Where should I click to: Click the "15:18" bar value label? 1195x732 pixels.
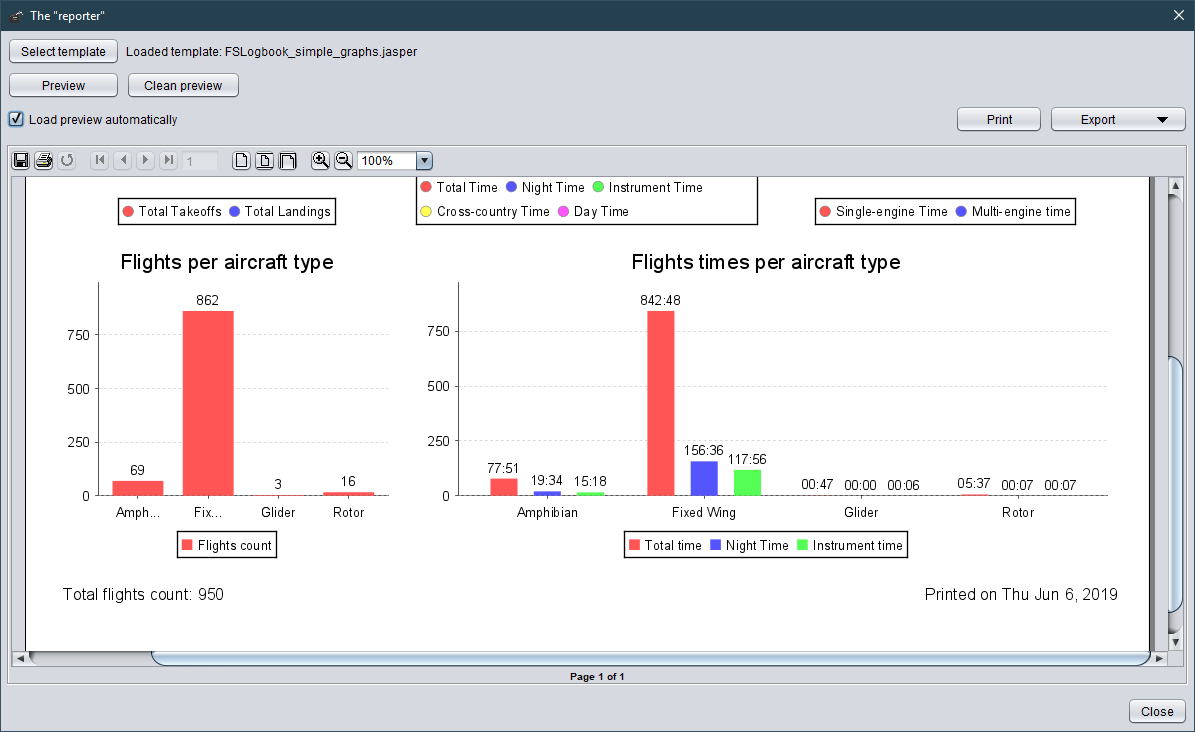click(x=590, y=481)
